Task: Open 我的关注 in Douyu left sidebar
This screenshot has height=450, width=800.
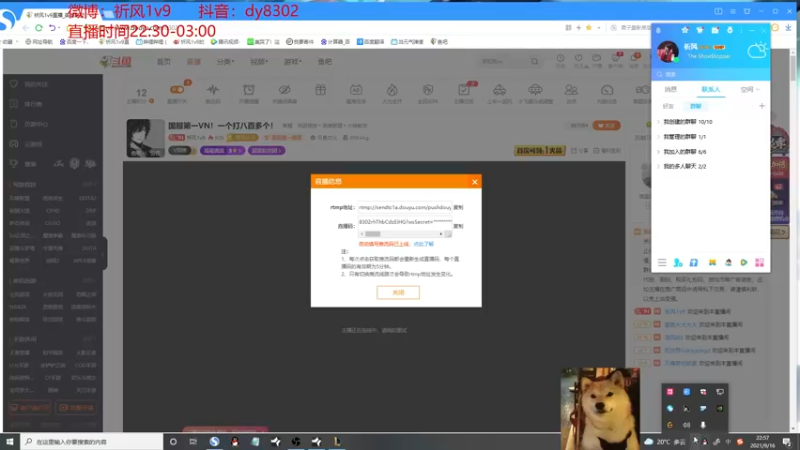Action: pos(36,84)
